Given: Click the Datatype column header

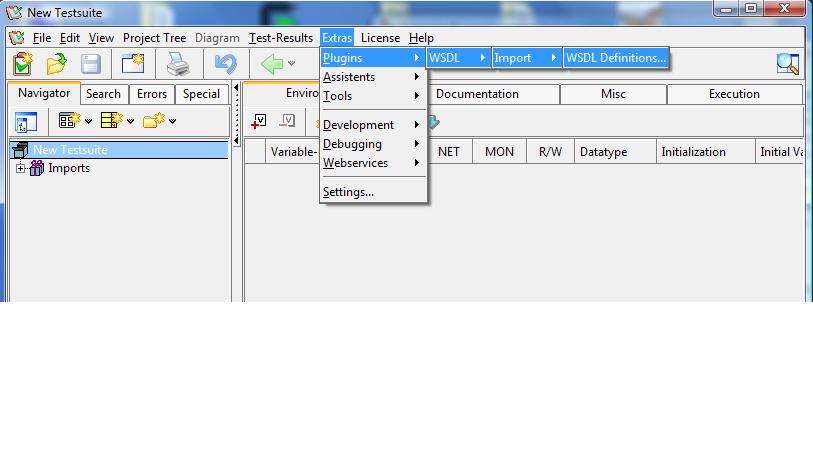Looking at the screenshot, I should coord(603,152).
